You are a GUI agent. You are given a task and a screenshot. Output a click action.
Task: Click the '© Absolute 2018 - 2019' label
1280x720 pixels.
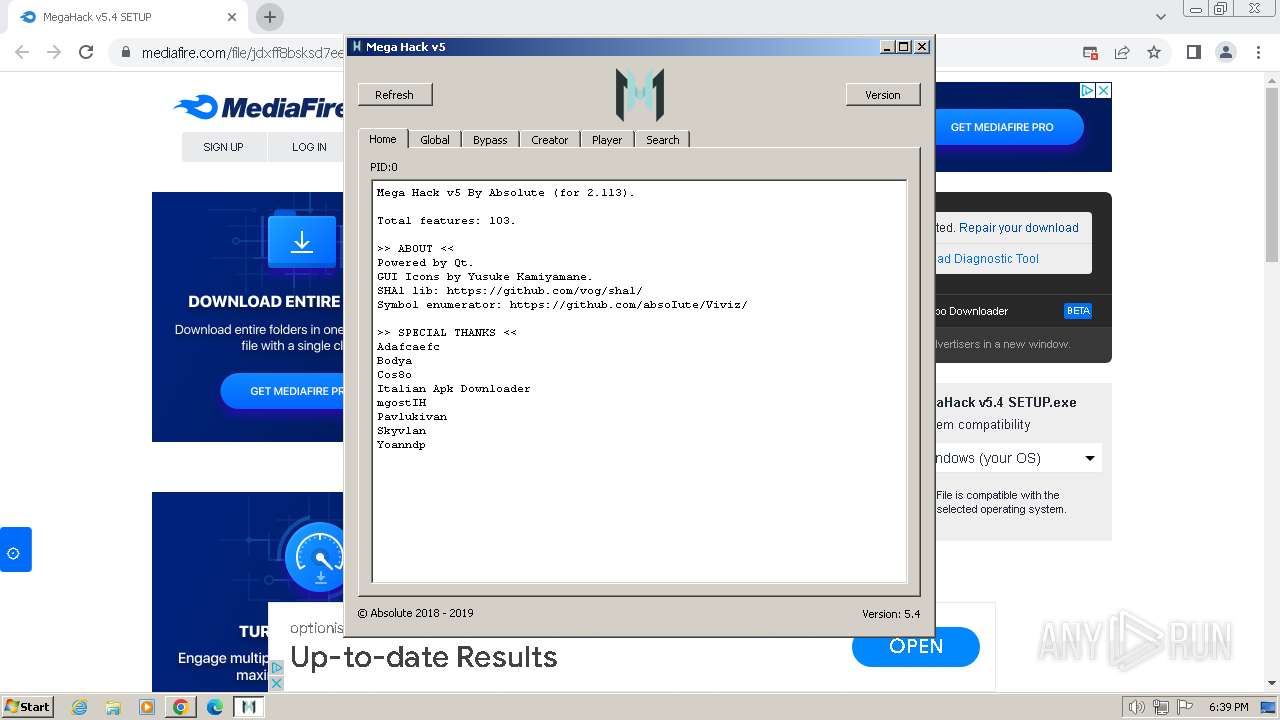tap(416, 613)
